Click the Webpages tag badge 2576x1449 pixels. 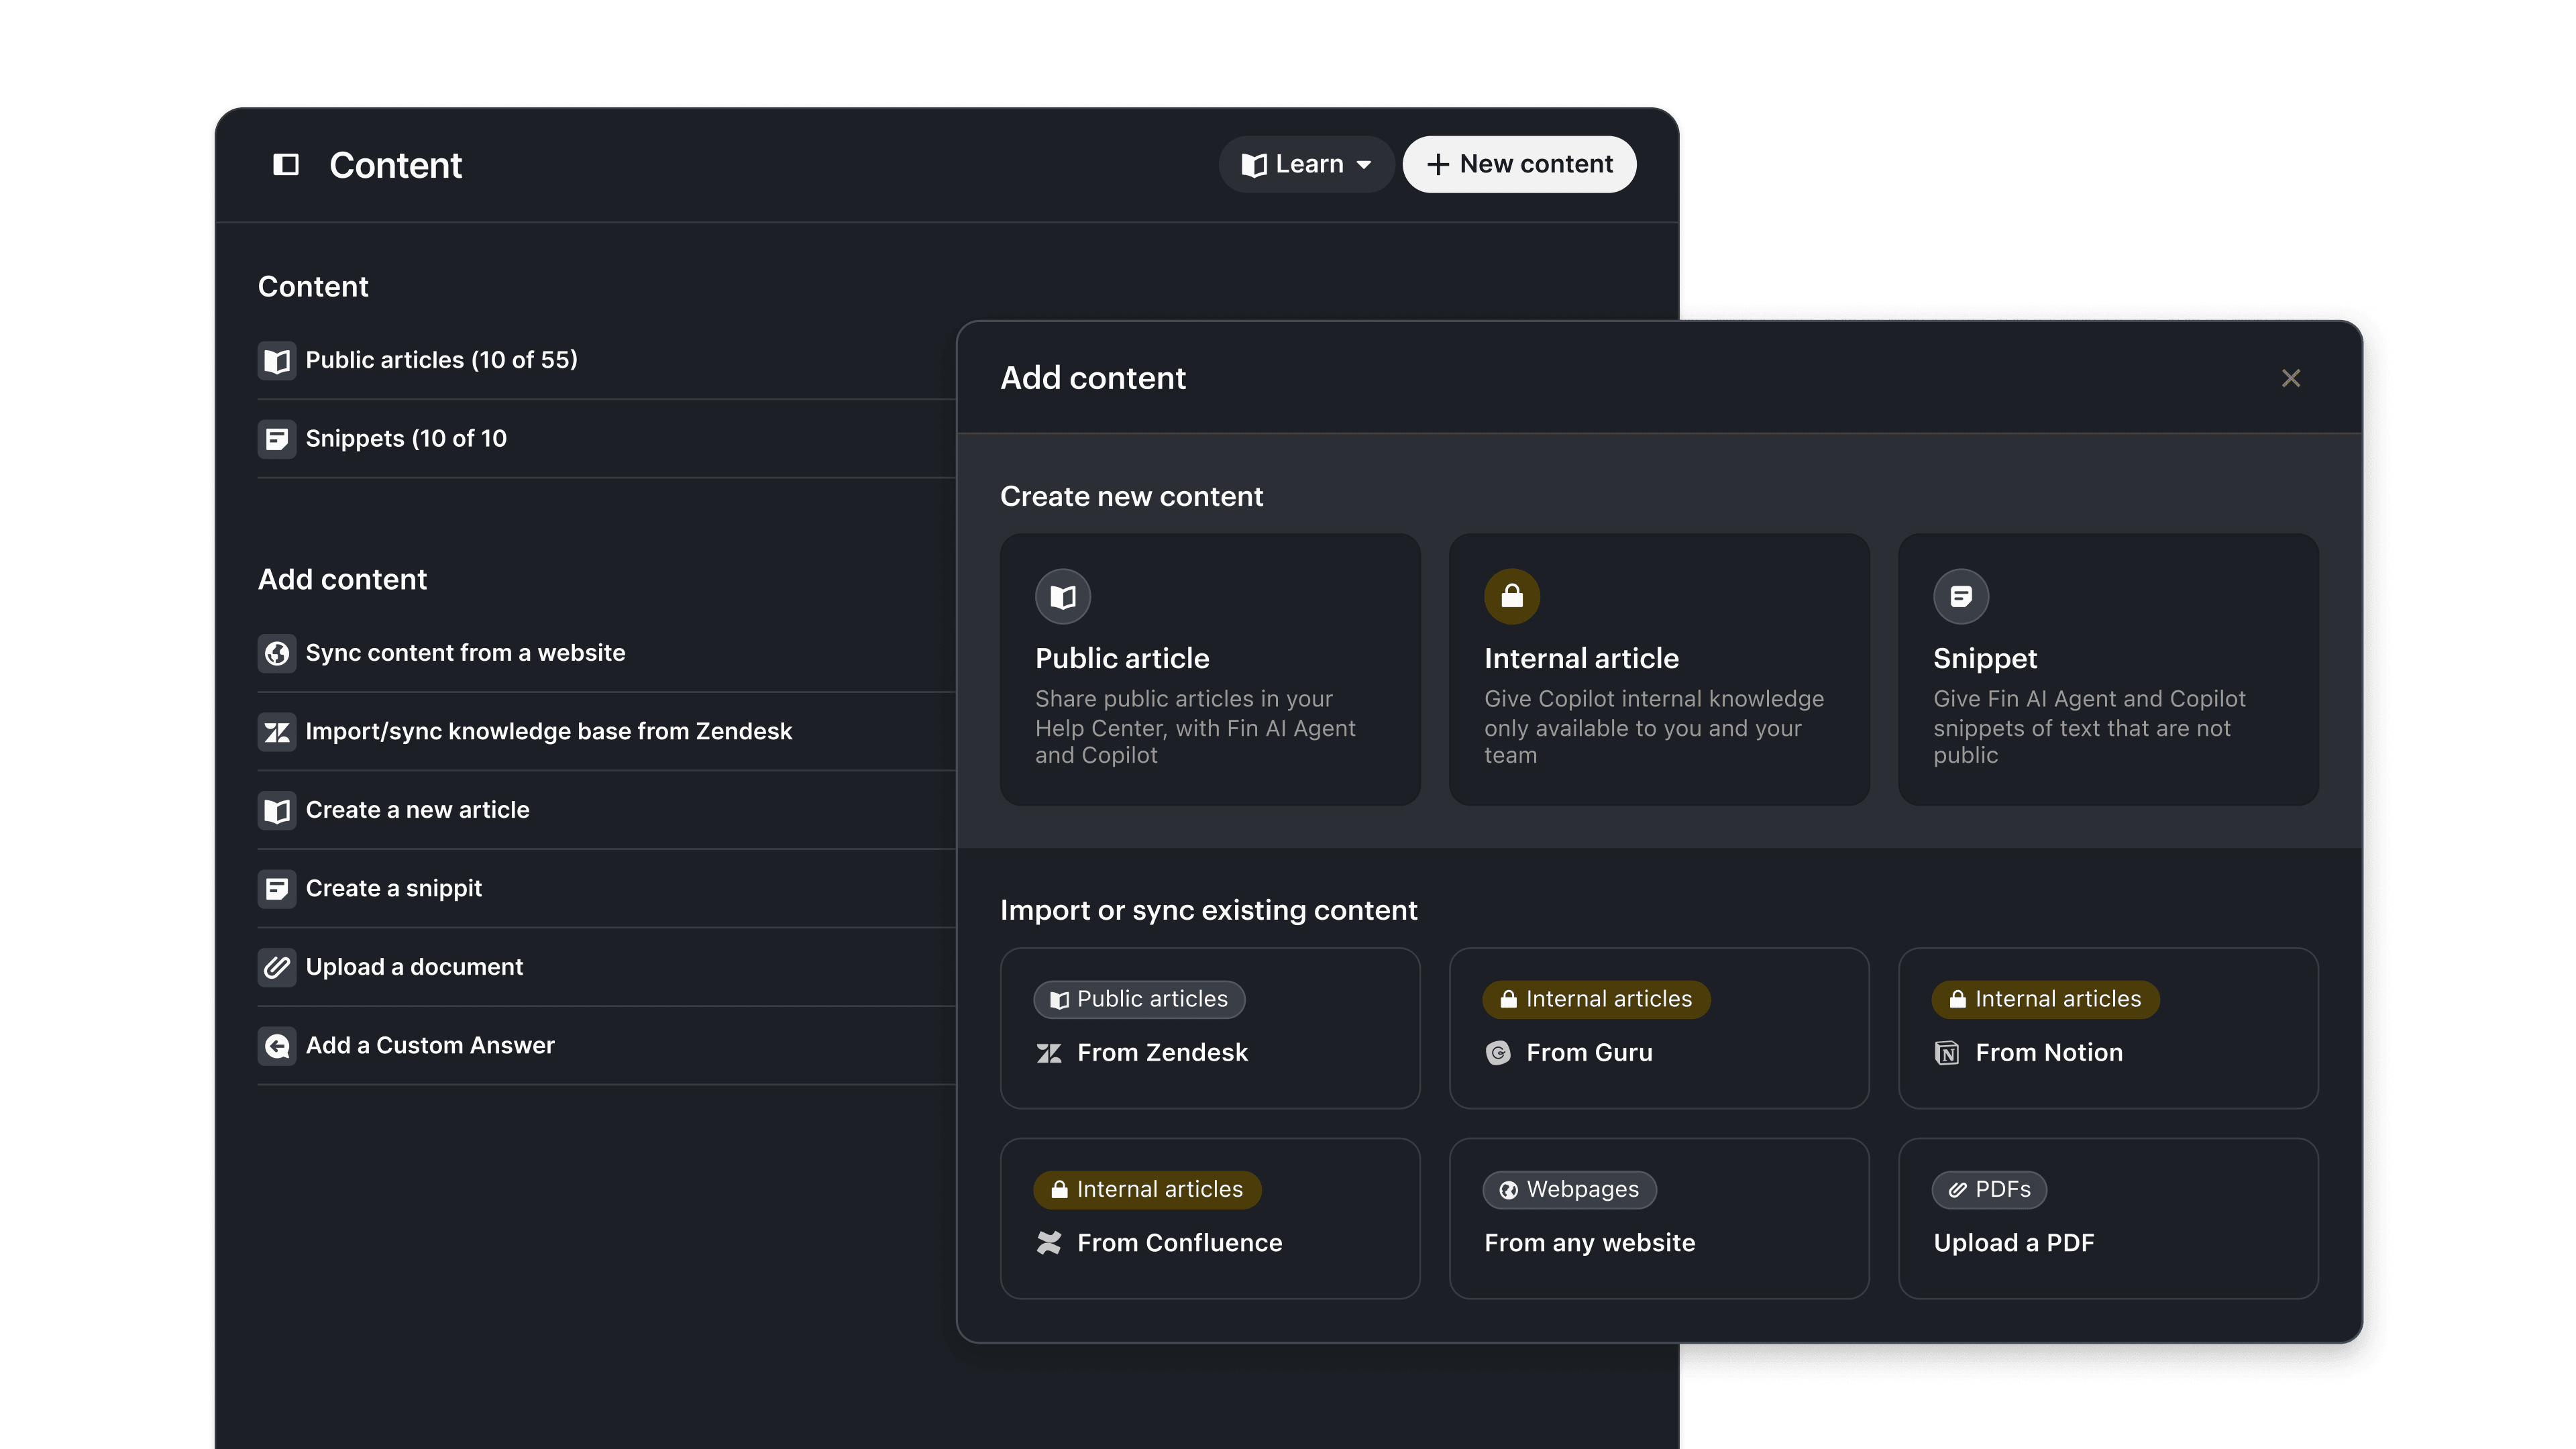(x=1569, y=1189)
